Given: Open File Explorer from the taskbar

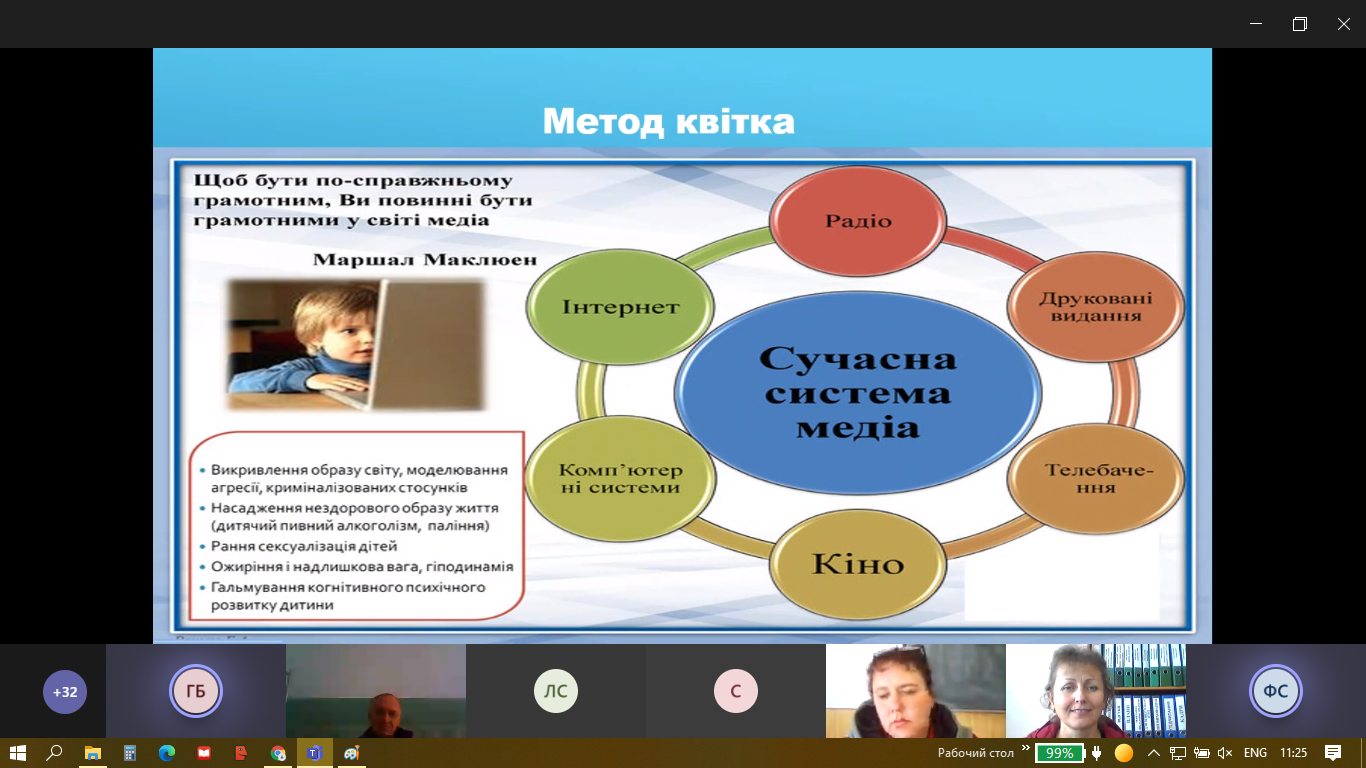Looking at the screenshot, I should point(92,753).
